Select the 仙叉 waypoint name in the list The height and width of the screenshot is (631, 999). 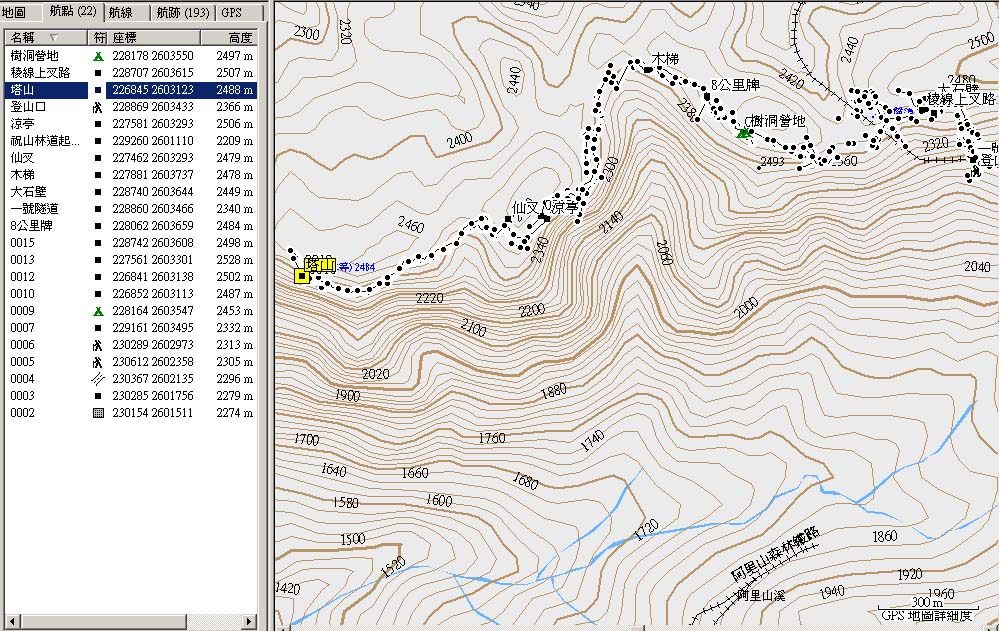click(x=22, y=158)
